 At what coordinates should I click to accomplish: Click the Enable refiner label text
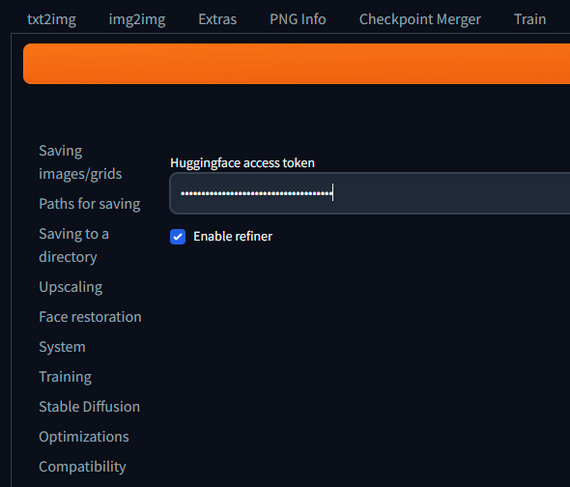click(x=233, y=237)
